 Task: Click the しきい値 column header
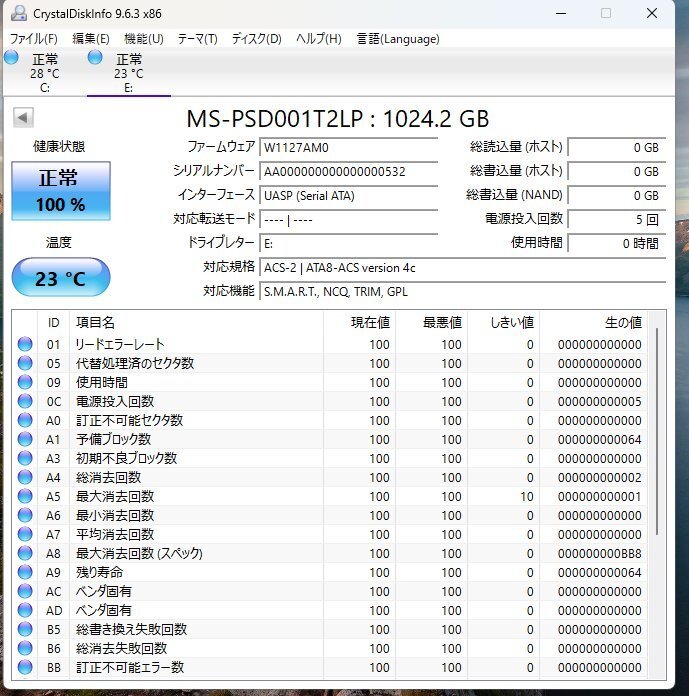point(503,322)
